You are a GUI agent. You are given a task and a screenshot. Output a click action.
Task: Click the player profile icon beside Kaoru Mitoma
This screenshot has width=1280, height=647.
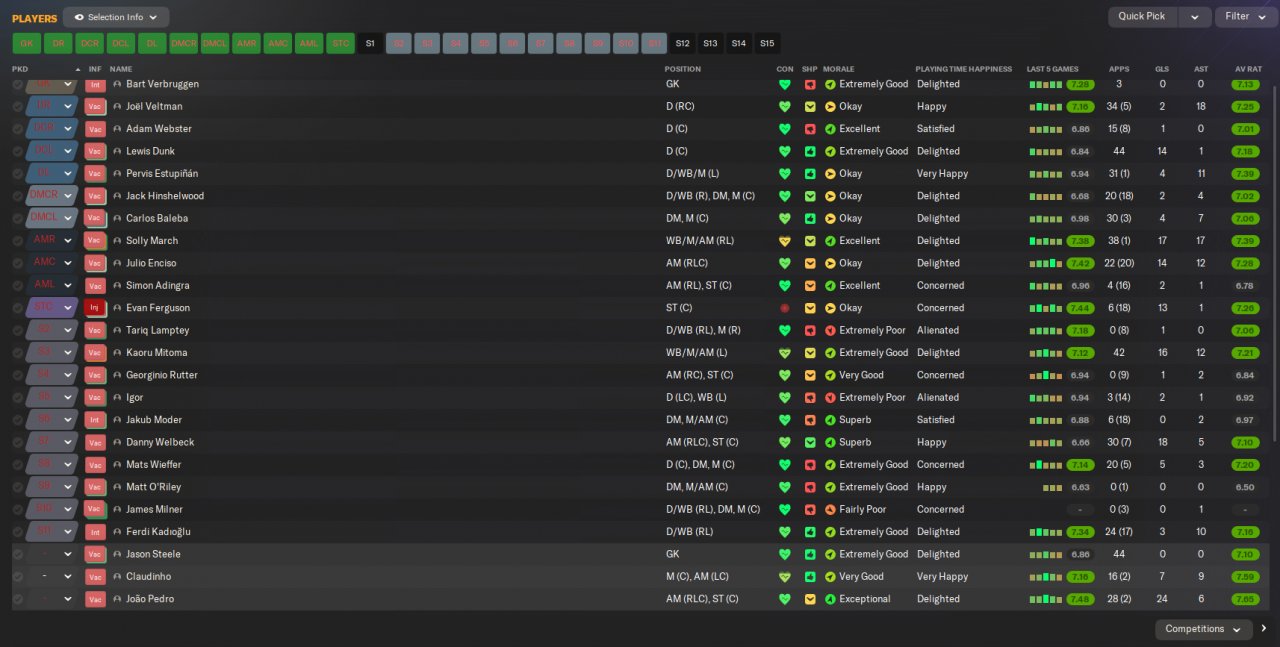[117, 353]
